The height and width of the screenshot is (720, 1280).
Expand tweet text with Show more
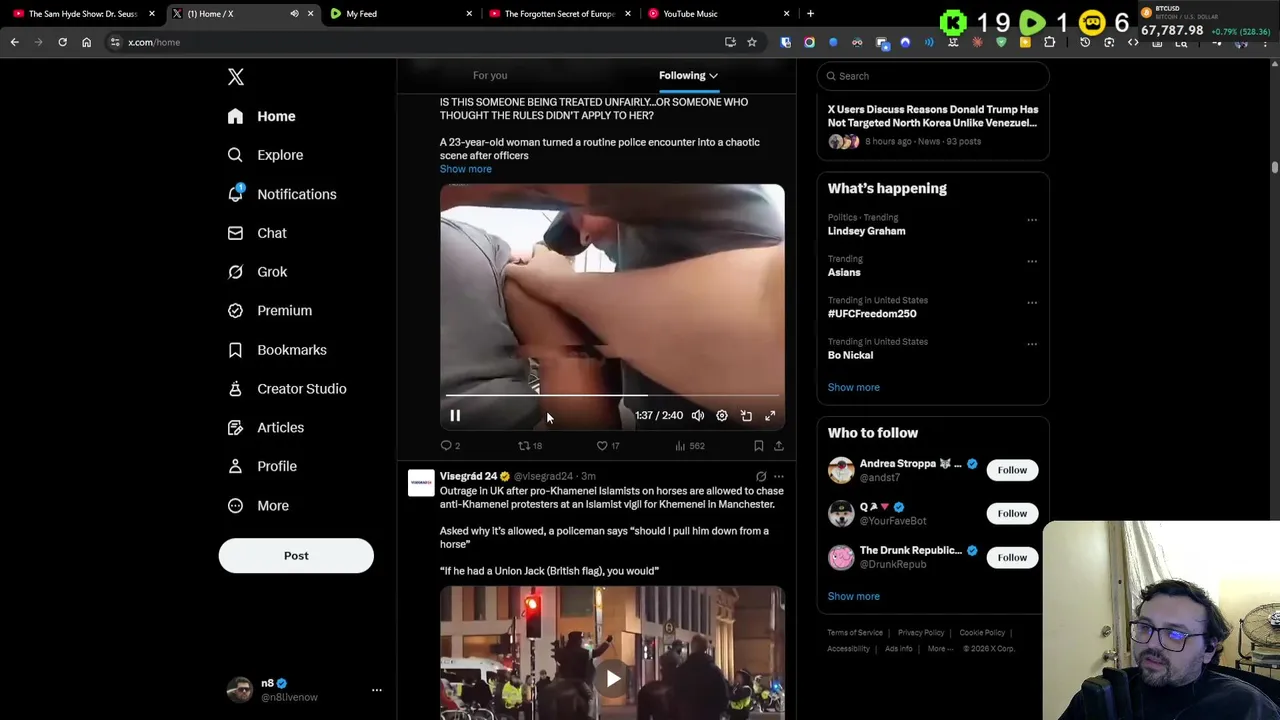(466, 169)
